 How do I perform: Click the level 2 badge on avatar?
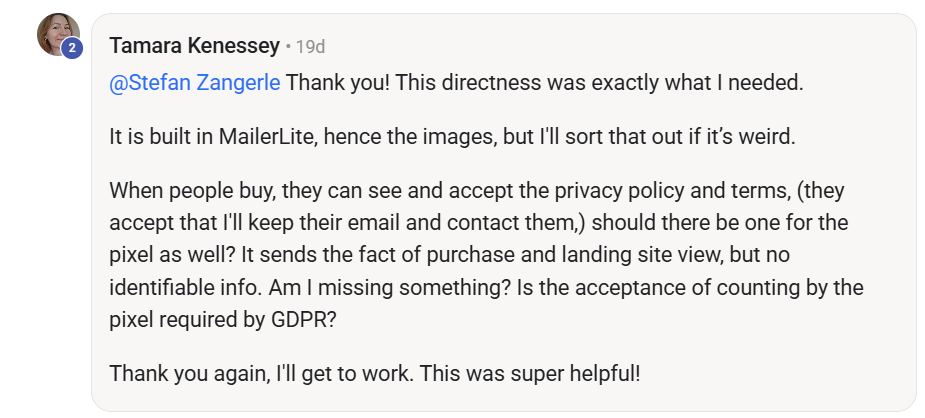pos(72,49)
